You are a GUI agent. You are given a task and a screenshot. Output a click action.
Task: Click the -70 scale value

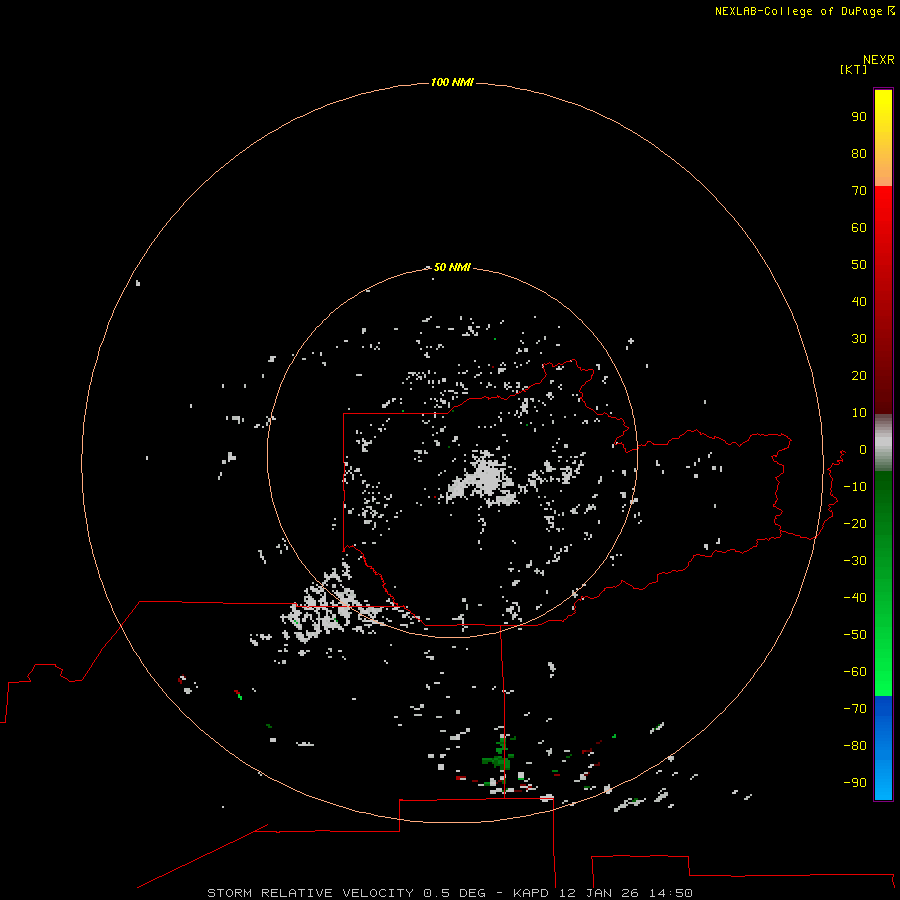coord(855,709)
